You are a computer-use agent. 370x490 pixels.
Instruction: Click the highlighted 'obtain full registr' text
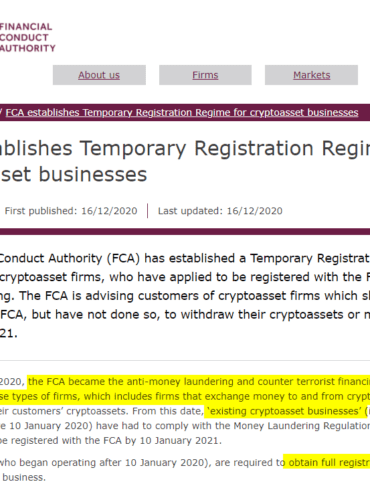(x=327, y=463)
